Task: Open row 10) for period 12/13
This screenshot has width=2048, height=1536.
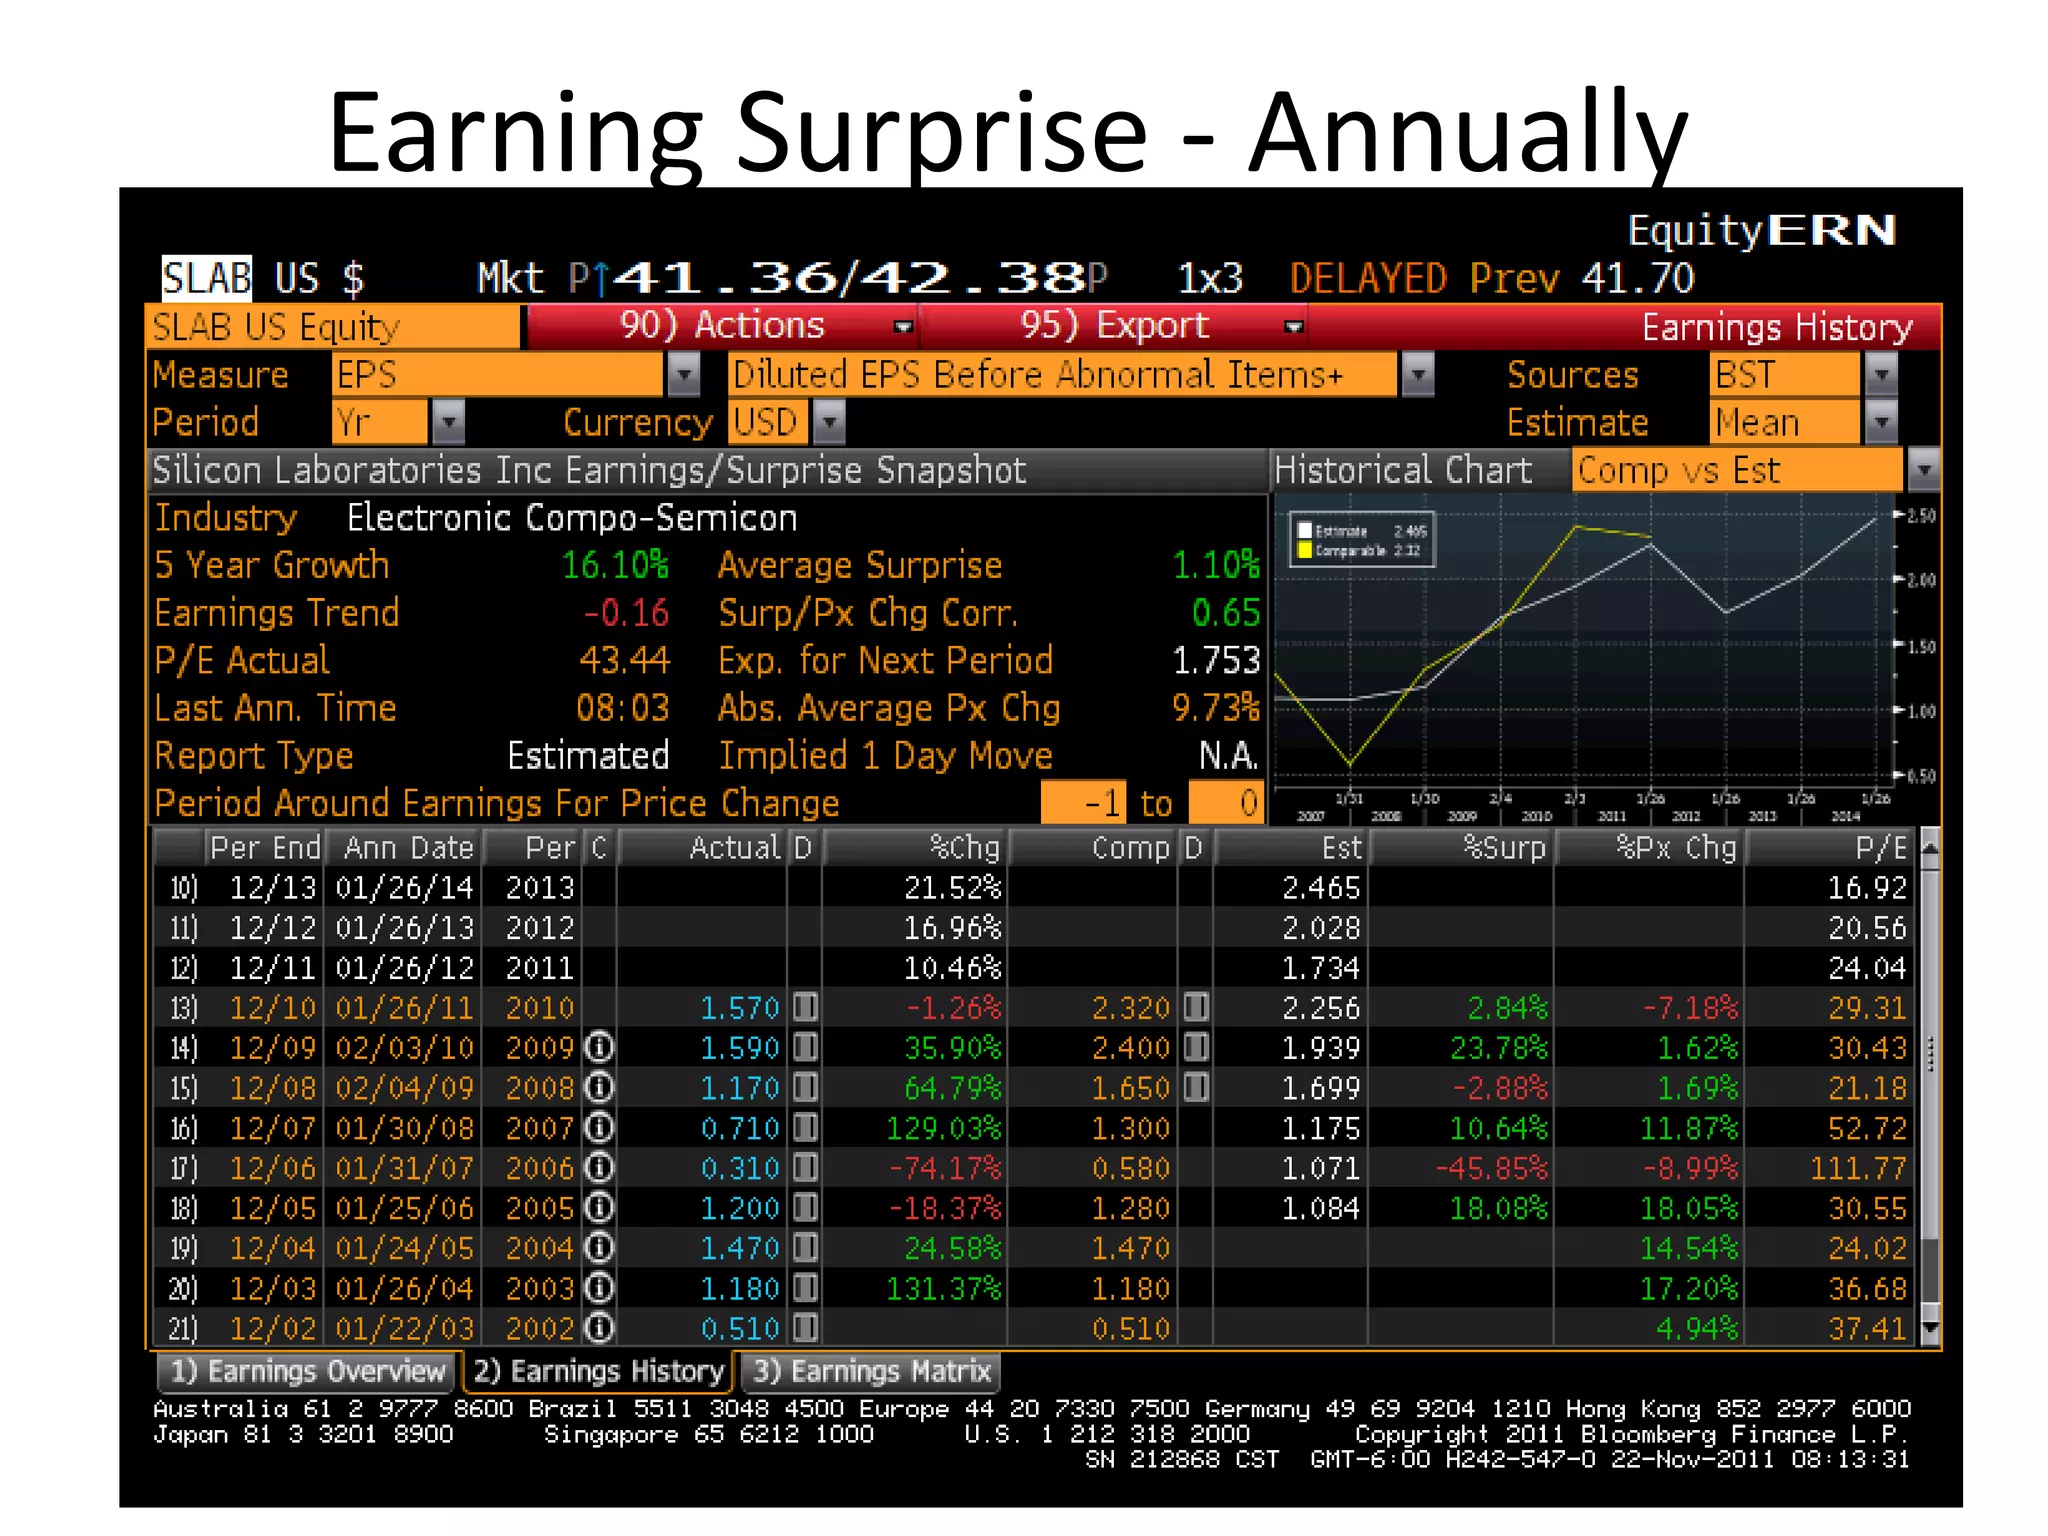Action: click(x=1033, y=887)
